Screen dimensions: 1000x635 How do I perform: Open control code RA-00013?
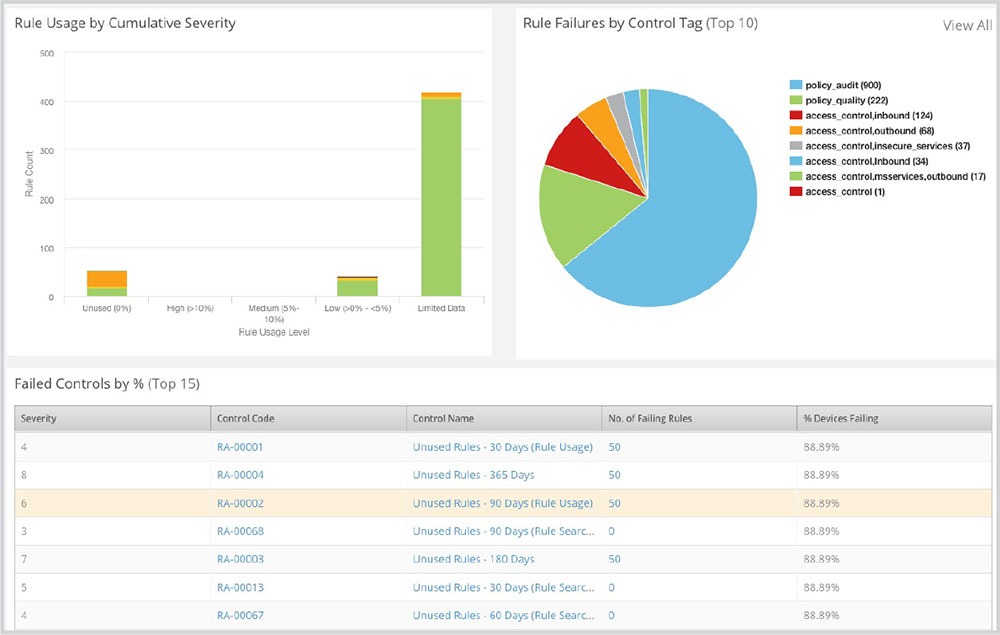[x=240, y=587]
